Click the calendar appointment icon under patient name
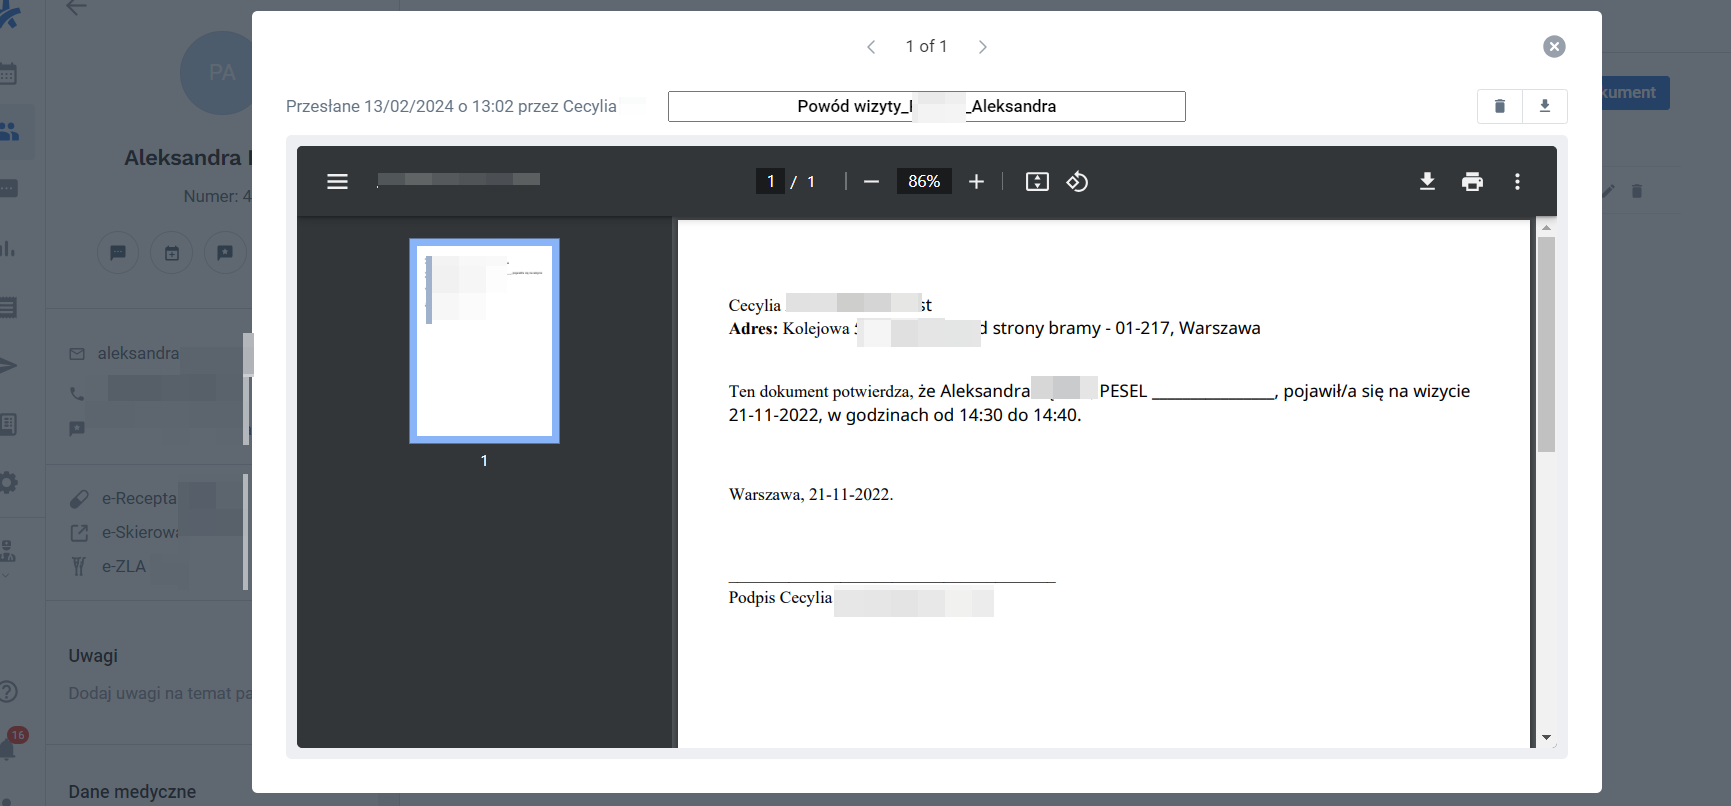This screenshot has height=806, width=1731. (x=172, y=252)
